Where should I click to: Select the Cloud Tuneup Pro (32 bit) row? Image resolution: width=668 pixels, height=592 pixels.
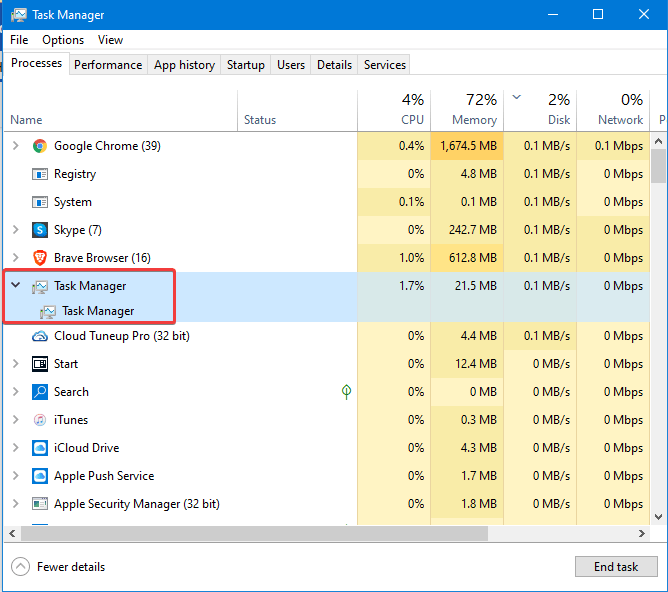(327, 336)
